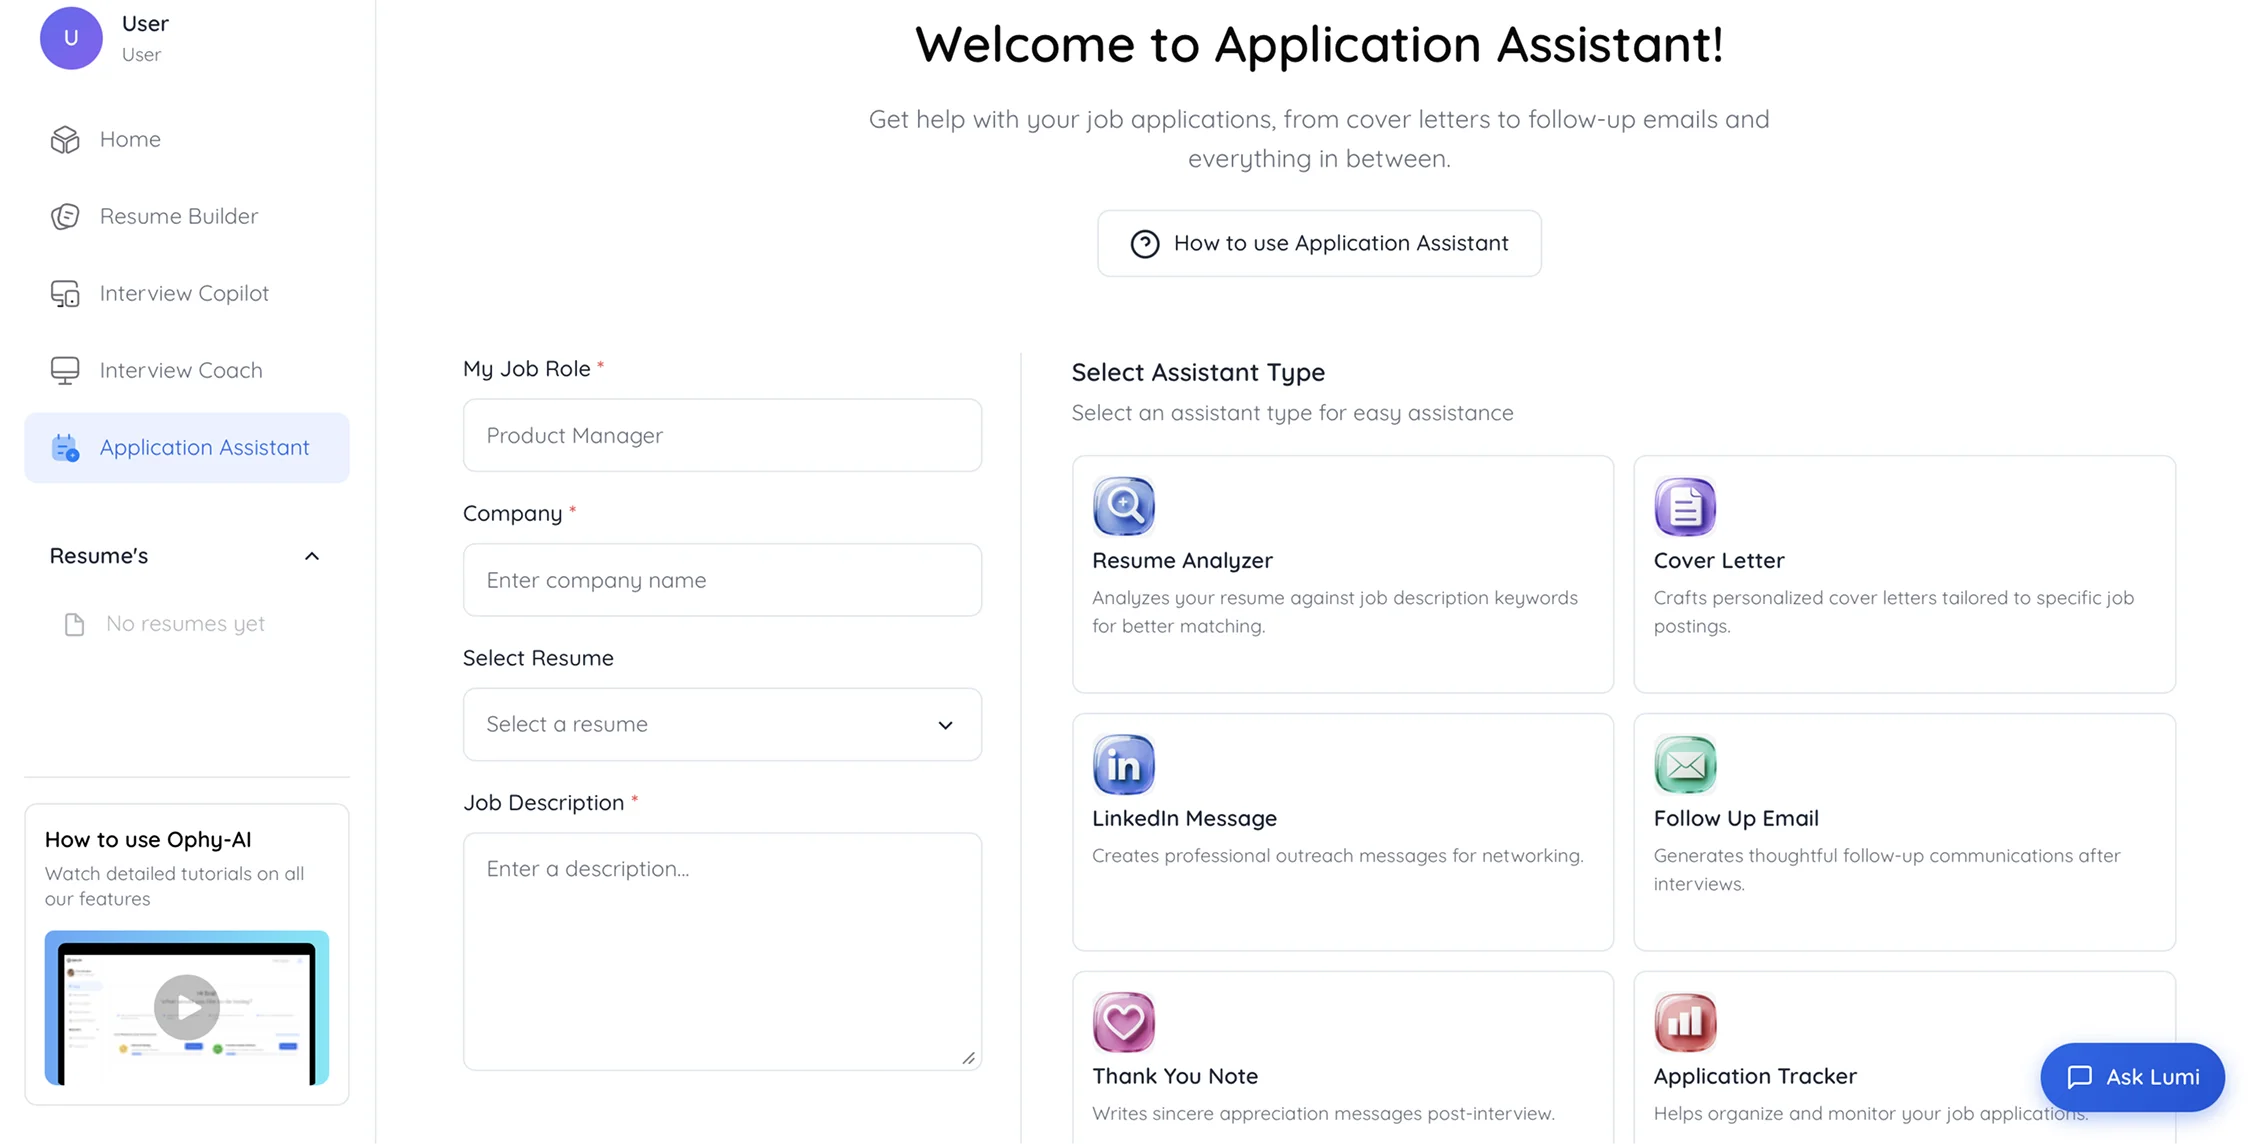Viewport: 2263px width, 1144px height.
Task: Click the Home cube icon in sidebar
Action: [64, 139]
